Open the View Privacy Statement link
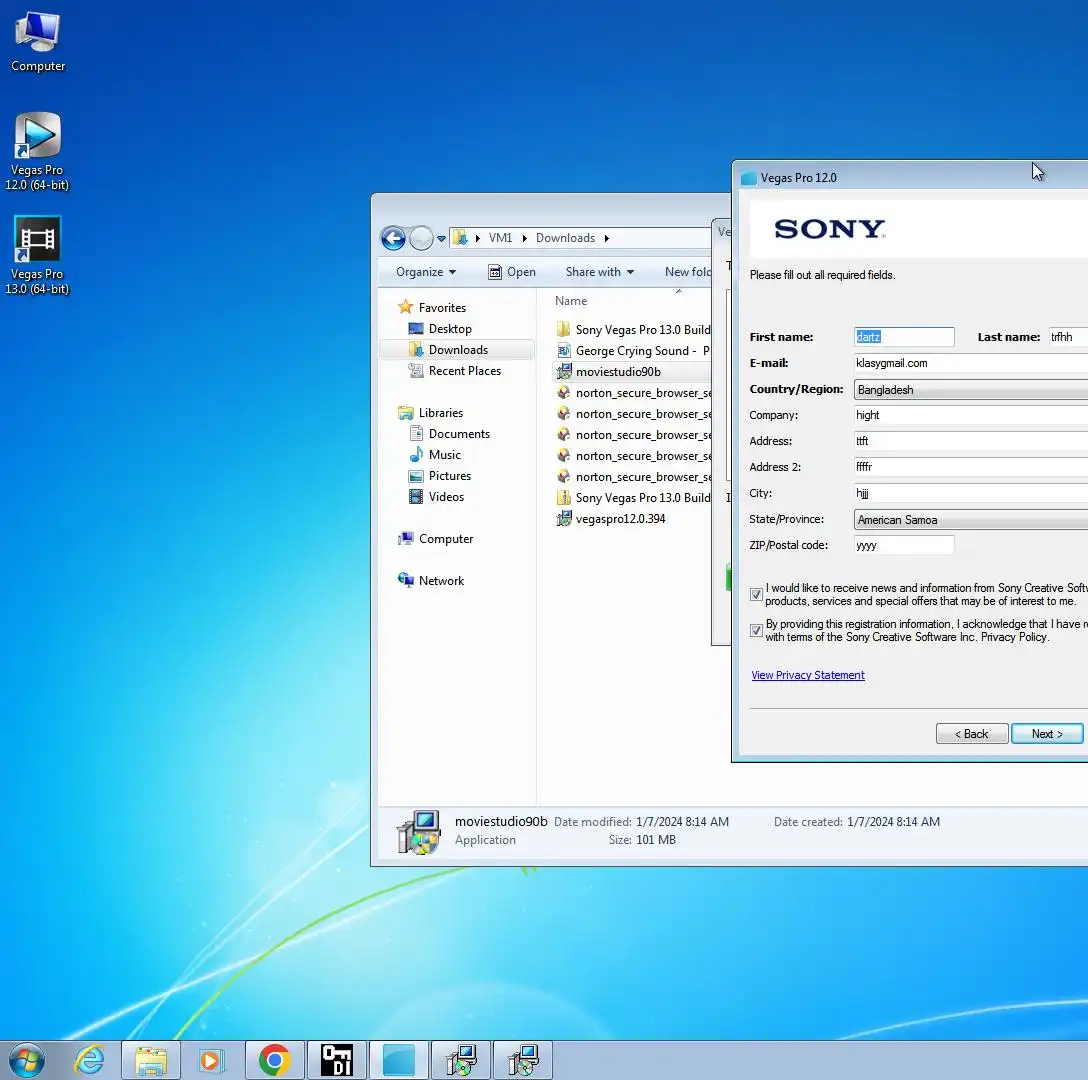Screen dimensions: 1088x1080 click(808, 675)
